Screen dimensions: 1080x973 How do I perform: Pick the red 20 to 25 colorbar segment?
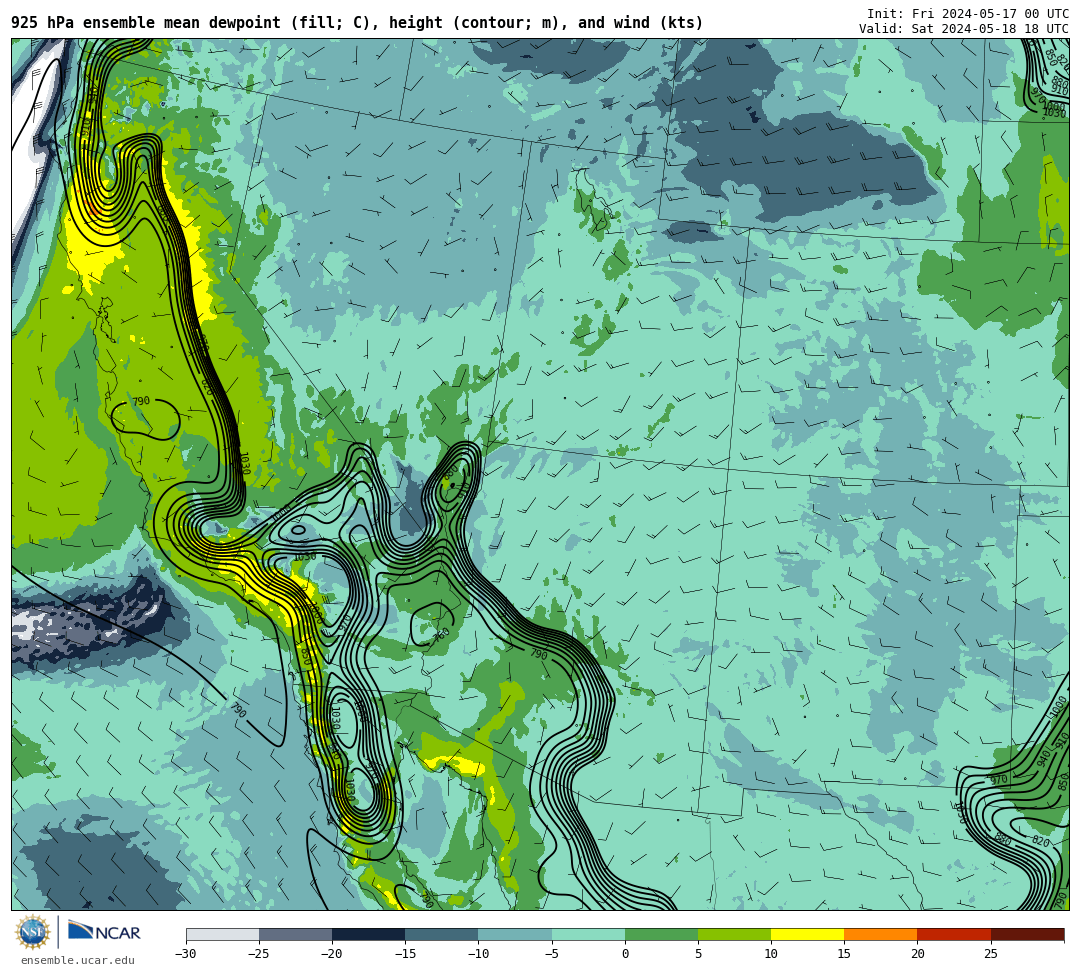(954, 934)
